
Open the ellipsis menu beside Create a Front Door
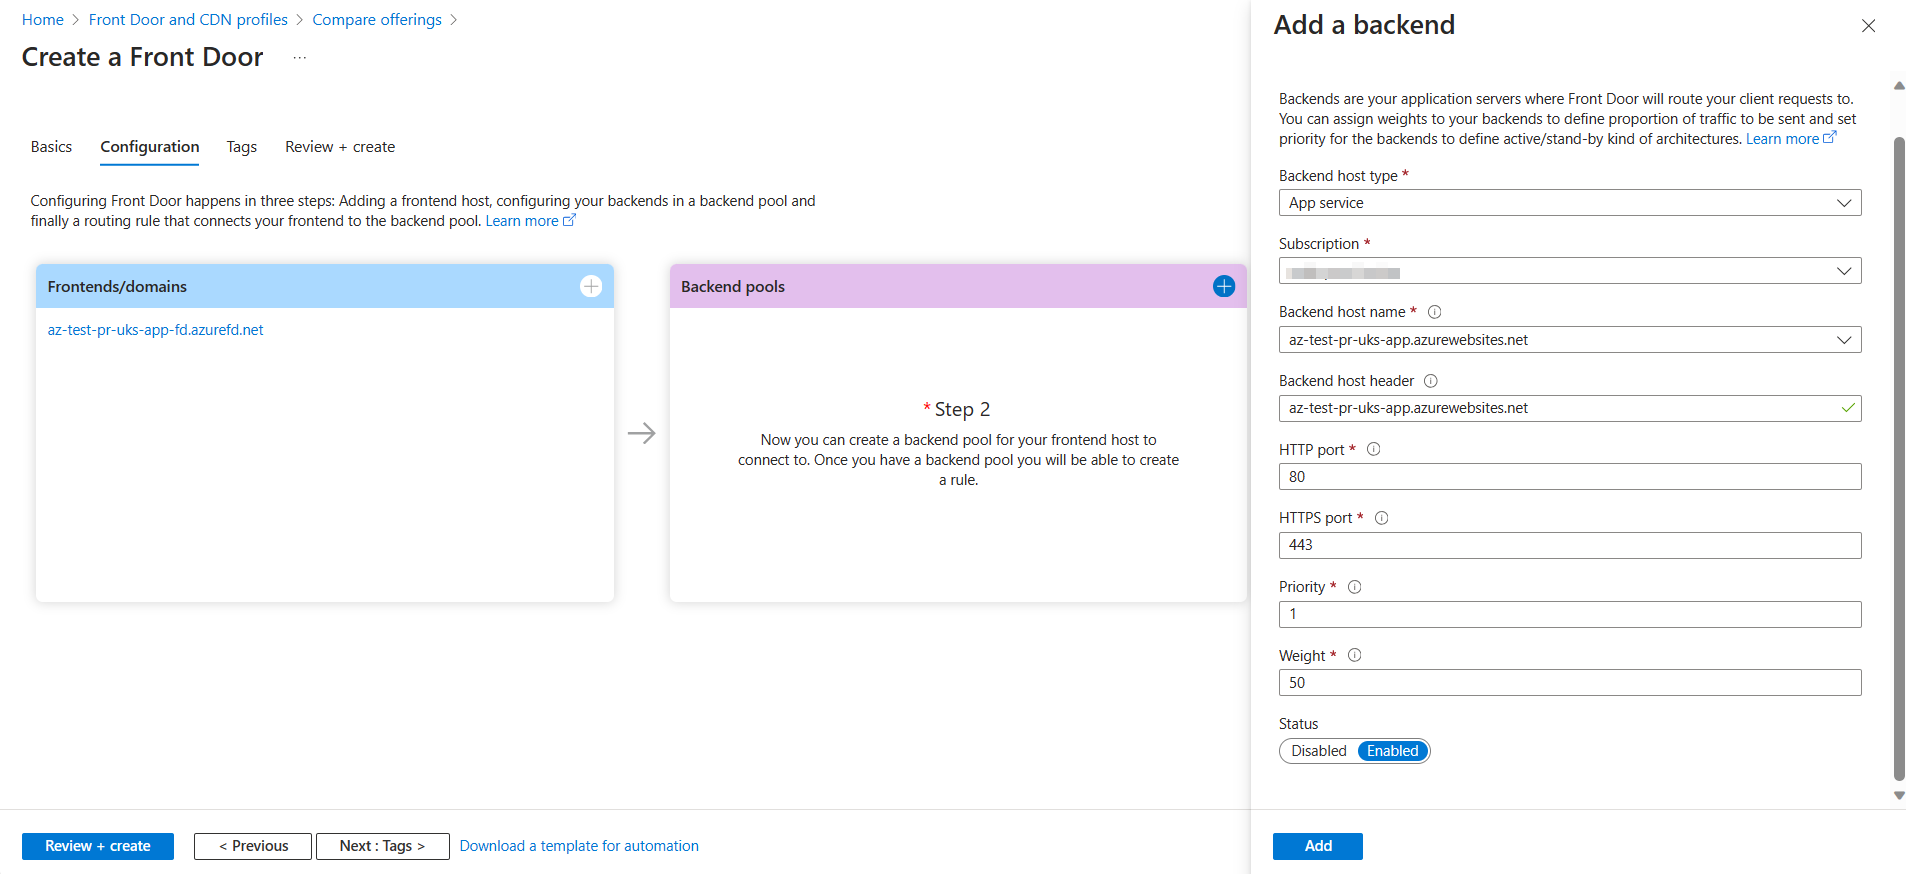point(299,58)
